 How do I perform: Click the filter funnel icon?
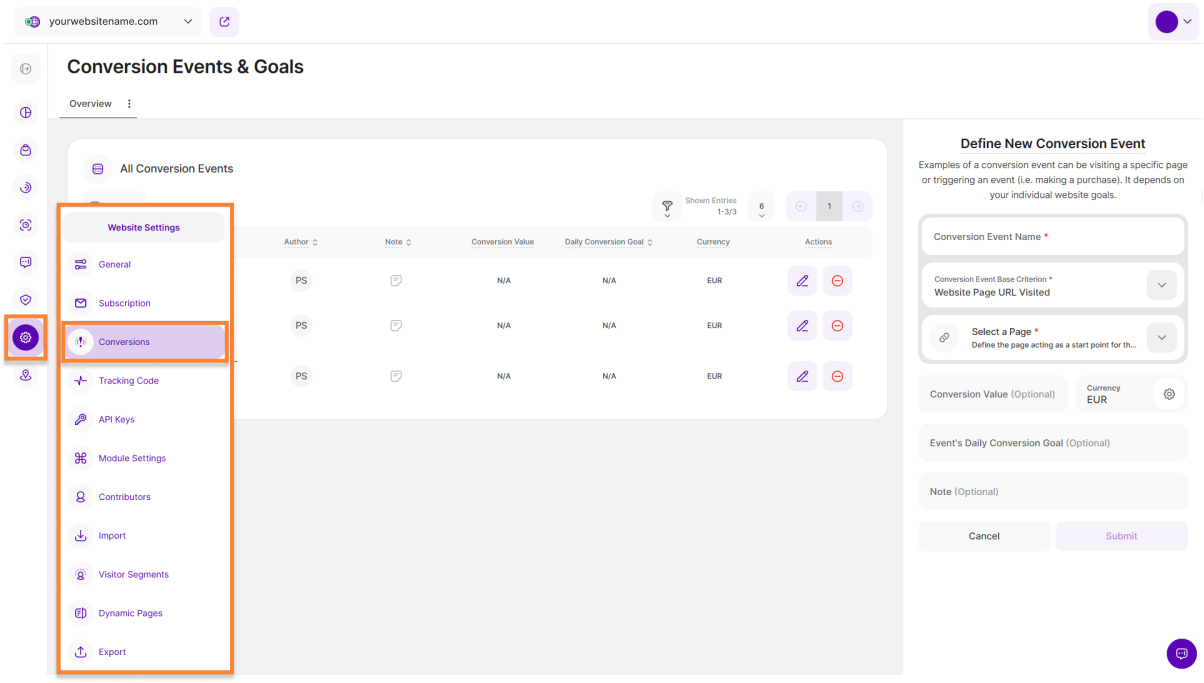tap(667, 206)
